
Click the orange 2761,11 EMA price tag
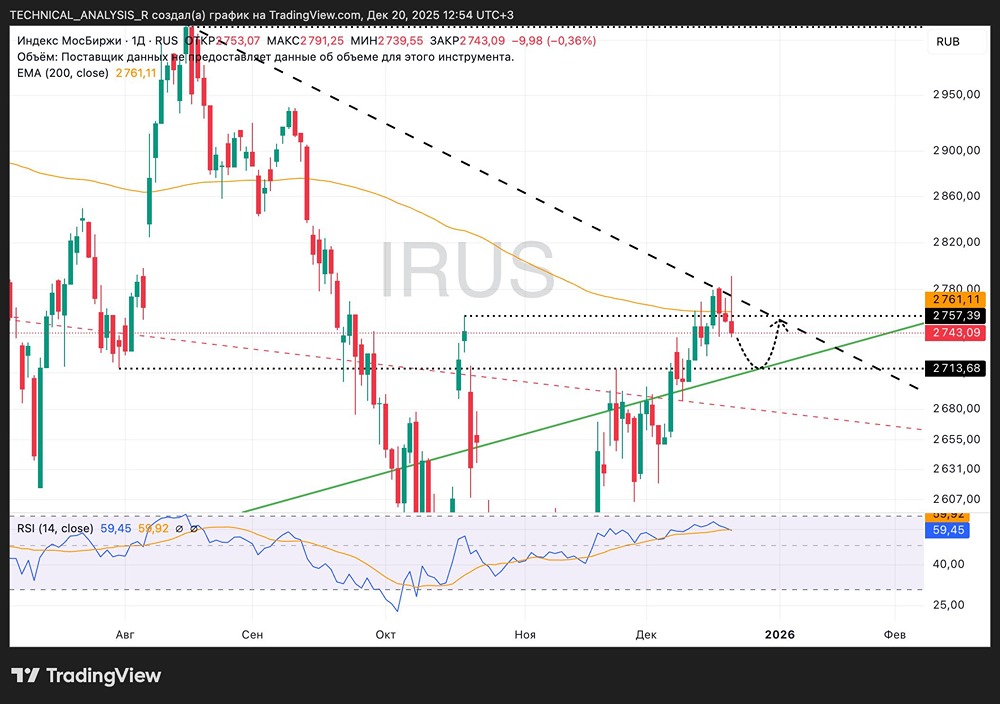956,299
